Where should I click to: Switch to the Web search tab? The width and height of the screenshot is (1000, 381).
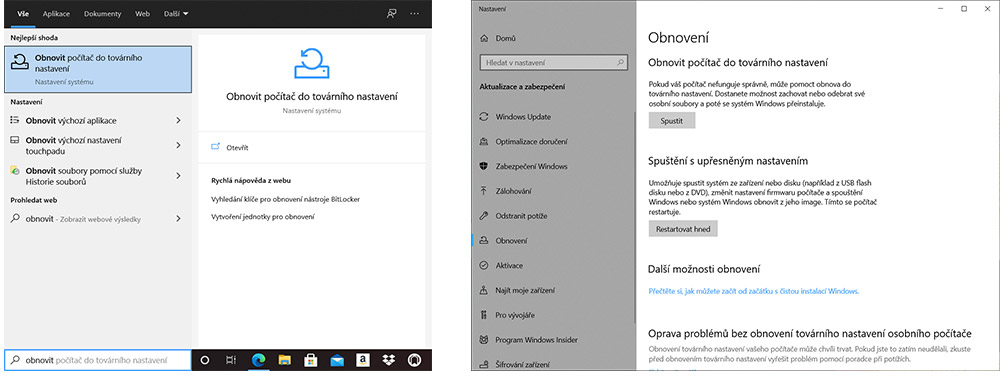pyautogui.click(x=142, y=13)
